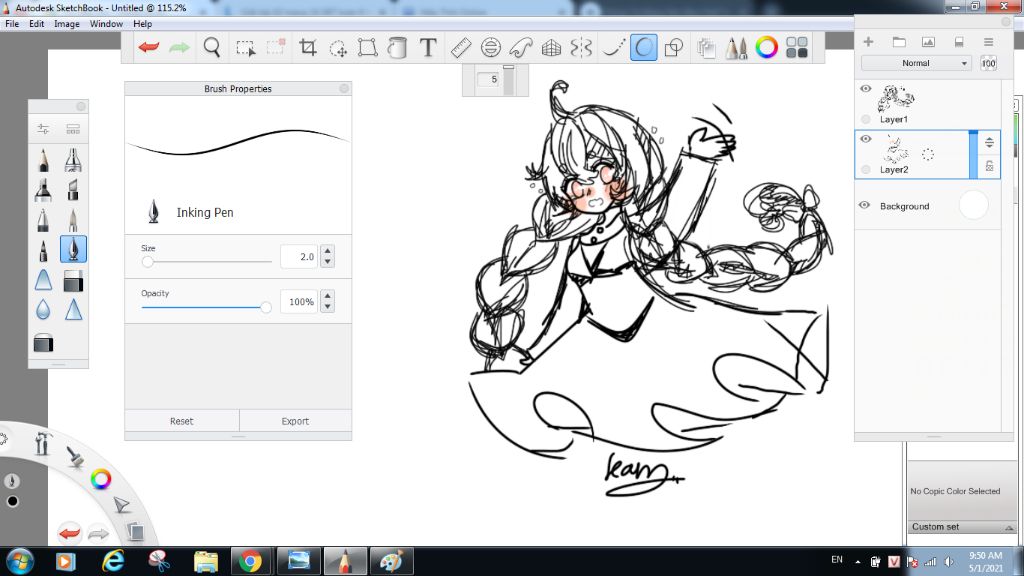The width and height of the screenshot is (1024, 576).
Task: Click the Size value field 2.0
Action: pos(299,257)
